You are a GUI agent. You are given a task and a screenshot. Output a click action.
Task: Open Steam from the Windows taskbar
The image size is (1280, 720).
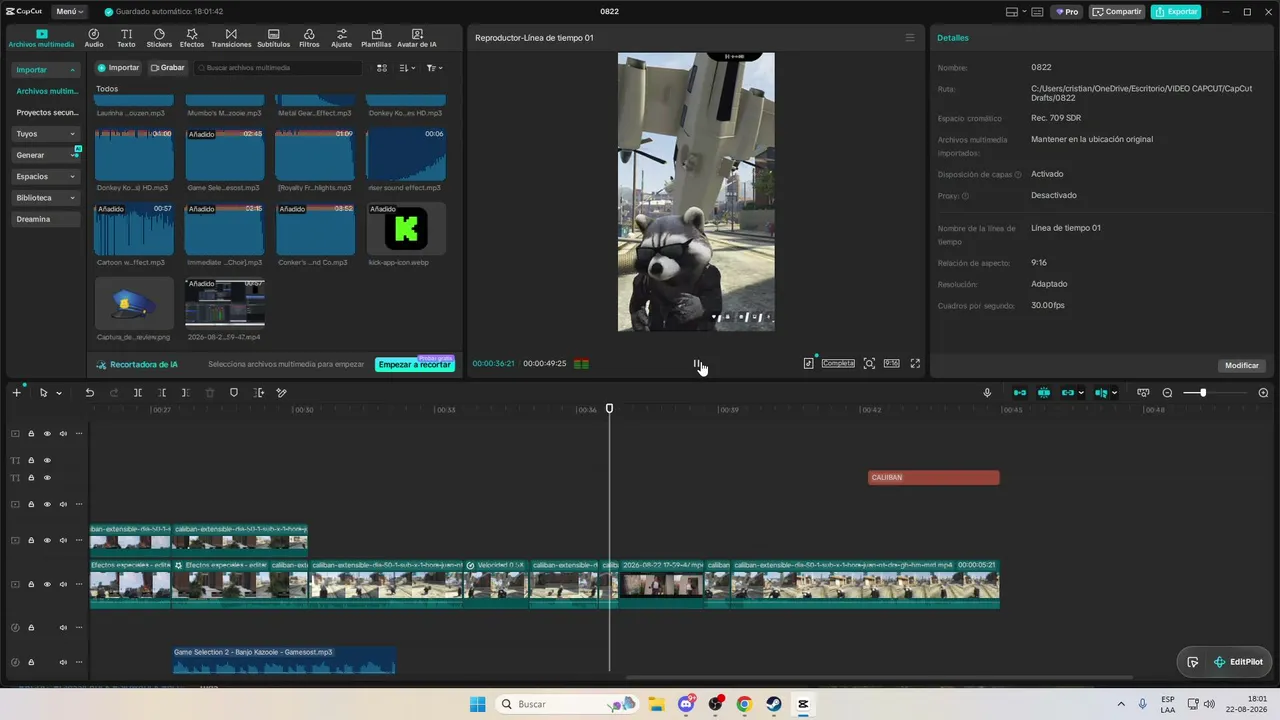(x=773, y=704)
